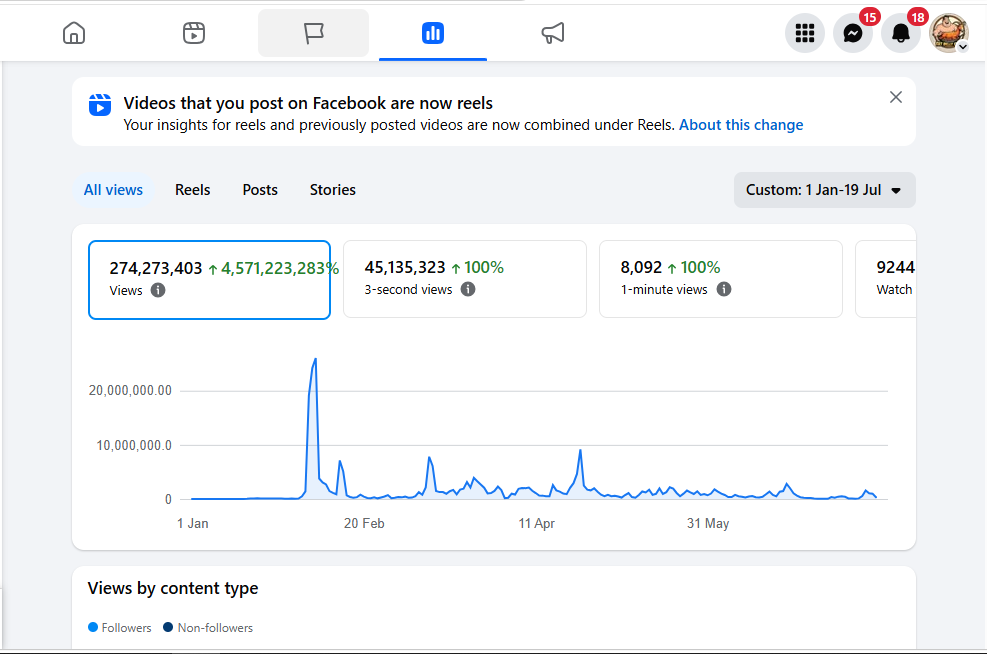
Task: Go to the Home icon
Action: click(74, 33)
